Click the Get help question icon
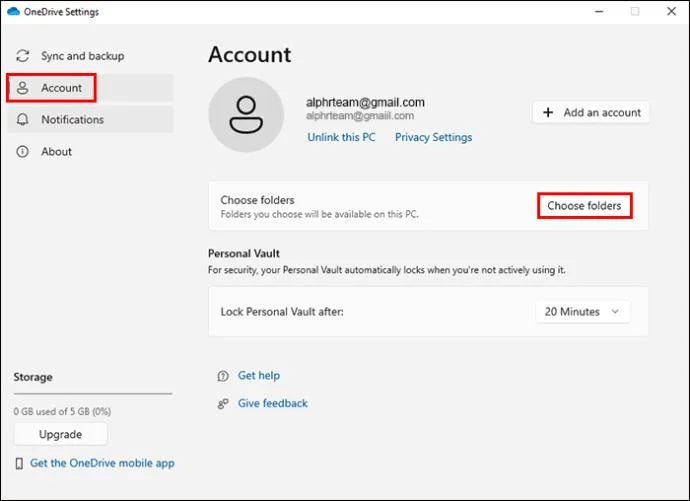The width and height of the screenshot is (690, 501). (223, 376)
